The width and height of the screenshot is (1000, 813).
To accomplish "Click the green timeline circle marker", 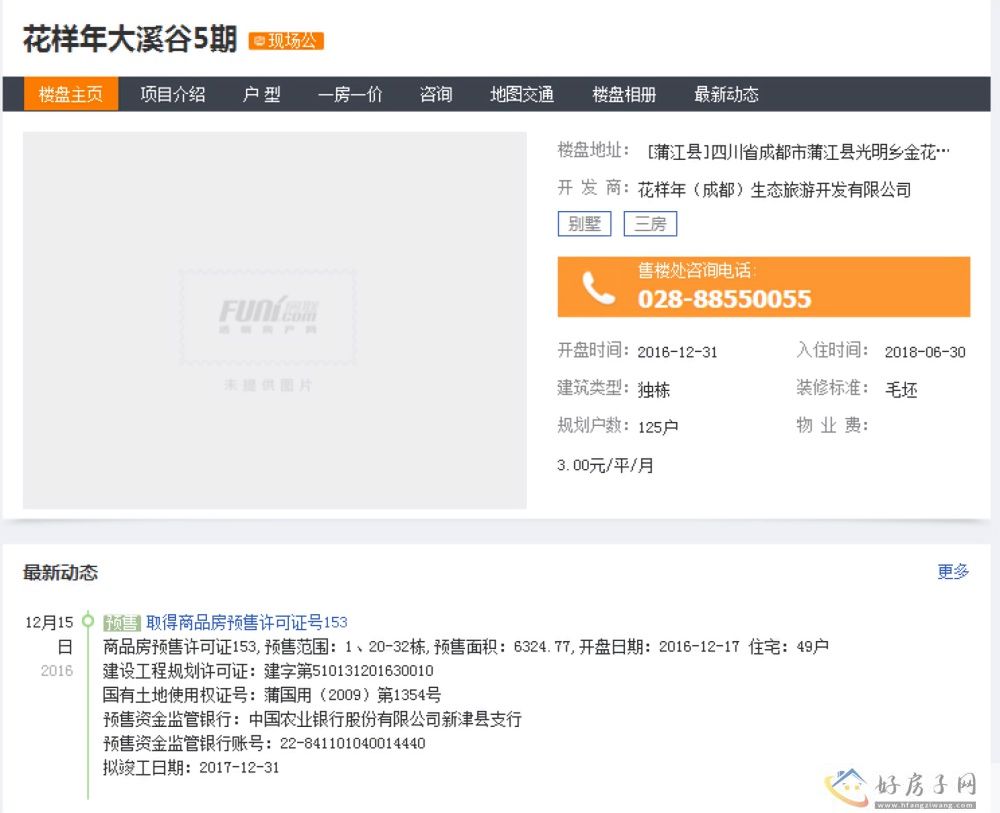I will pyautogui.click(x=88, y=621).
